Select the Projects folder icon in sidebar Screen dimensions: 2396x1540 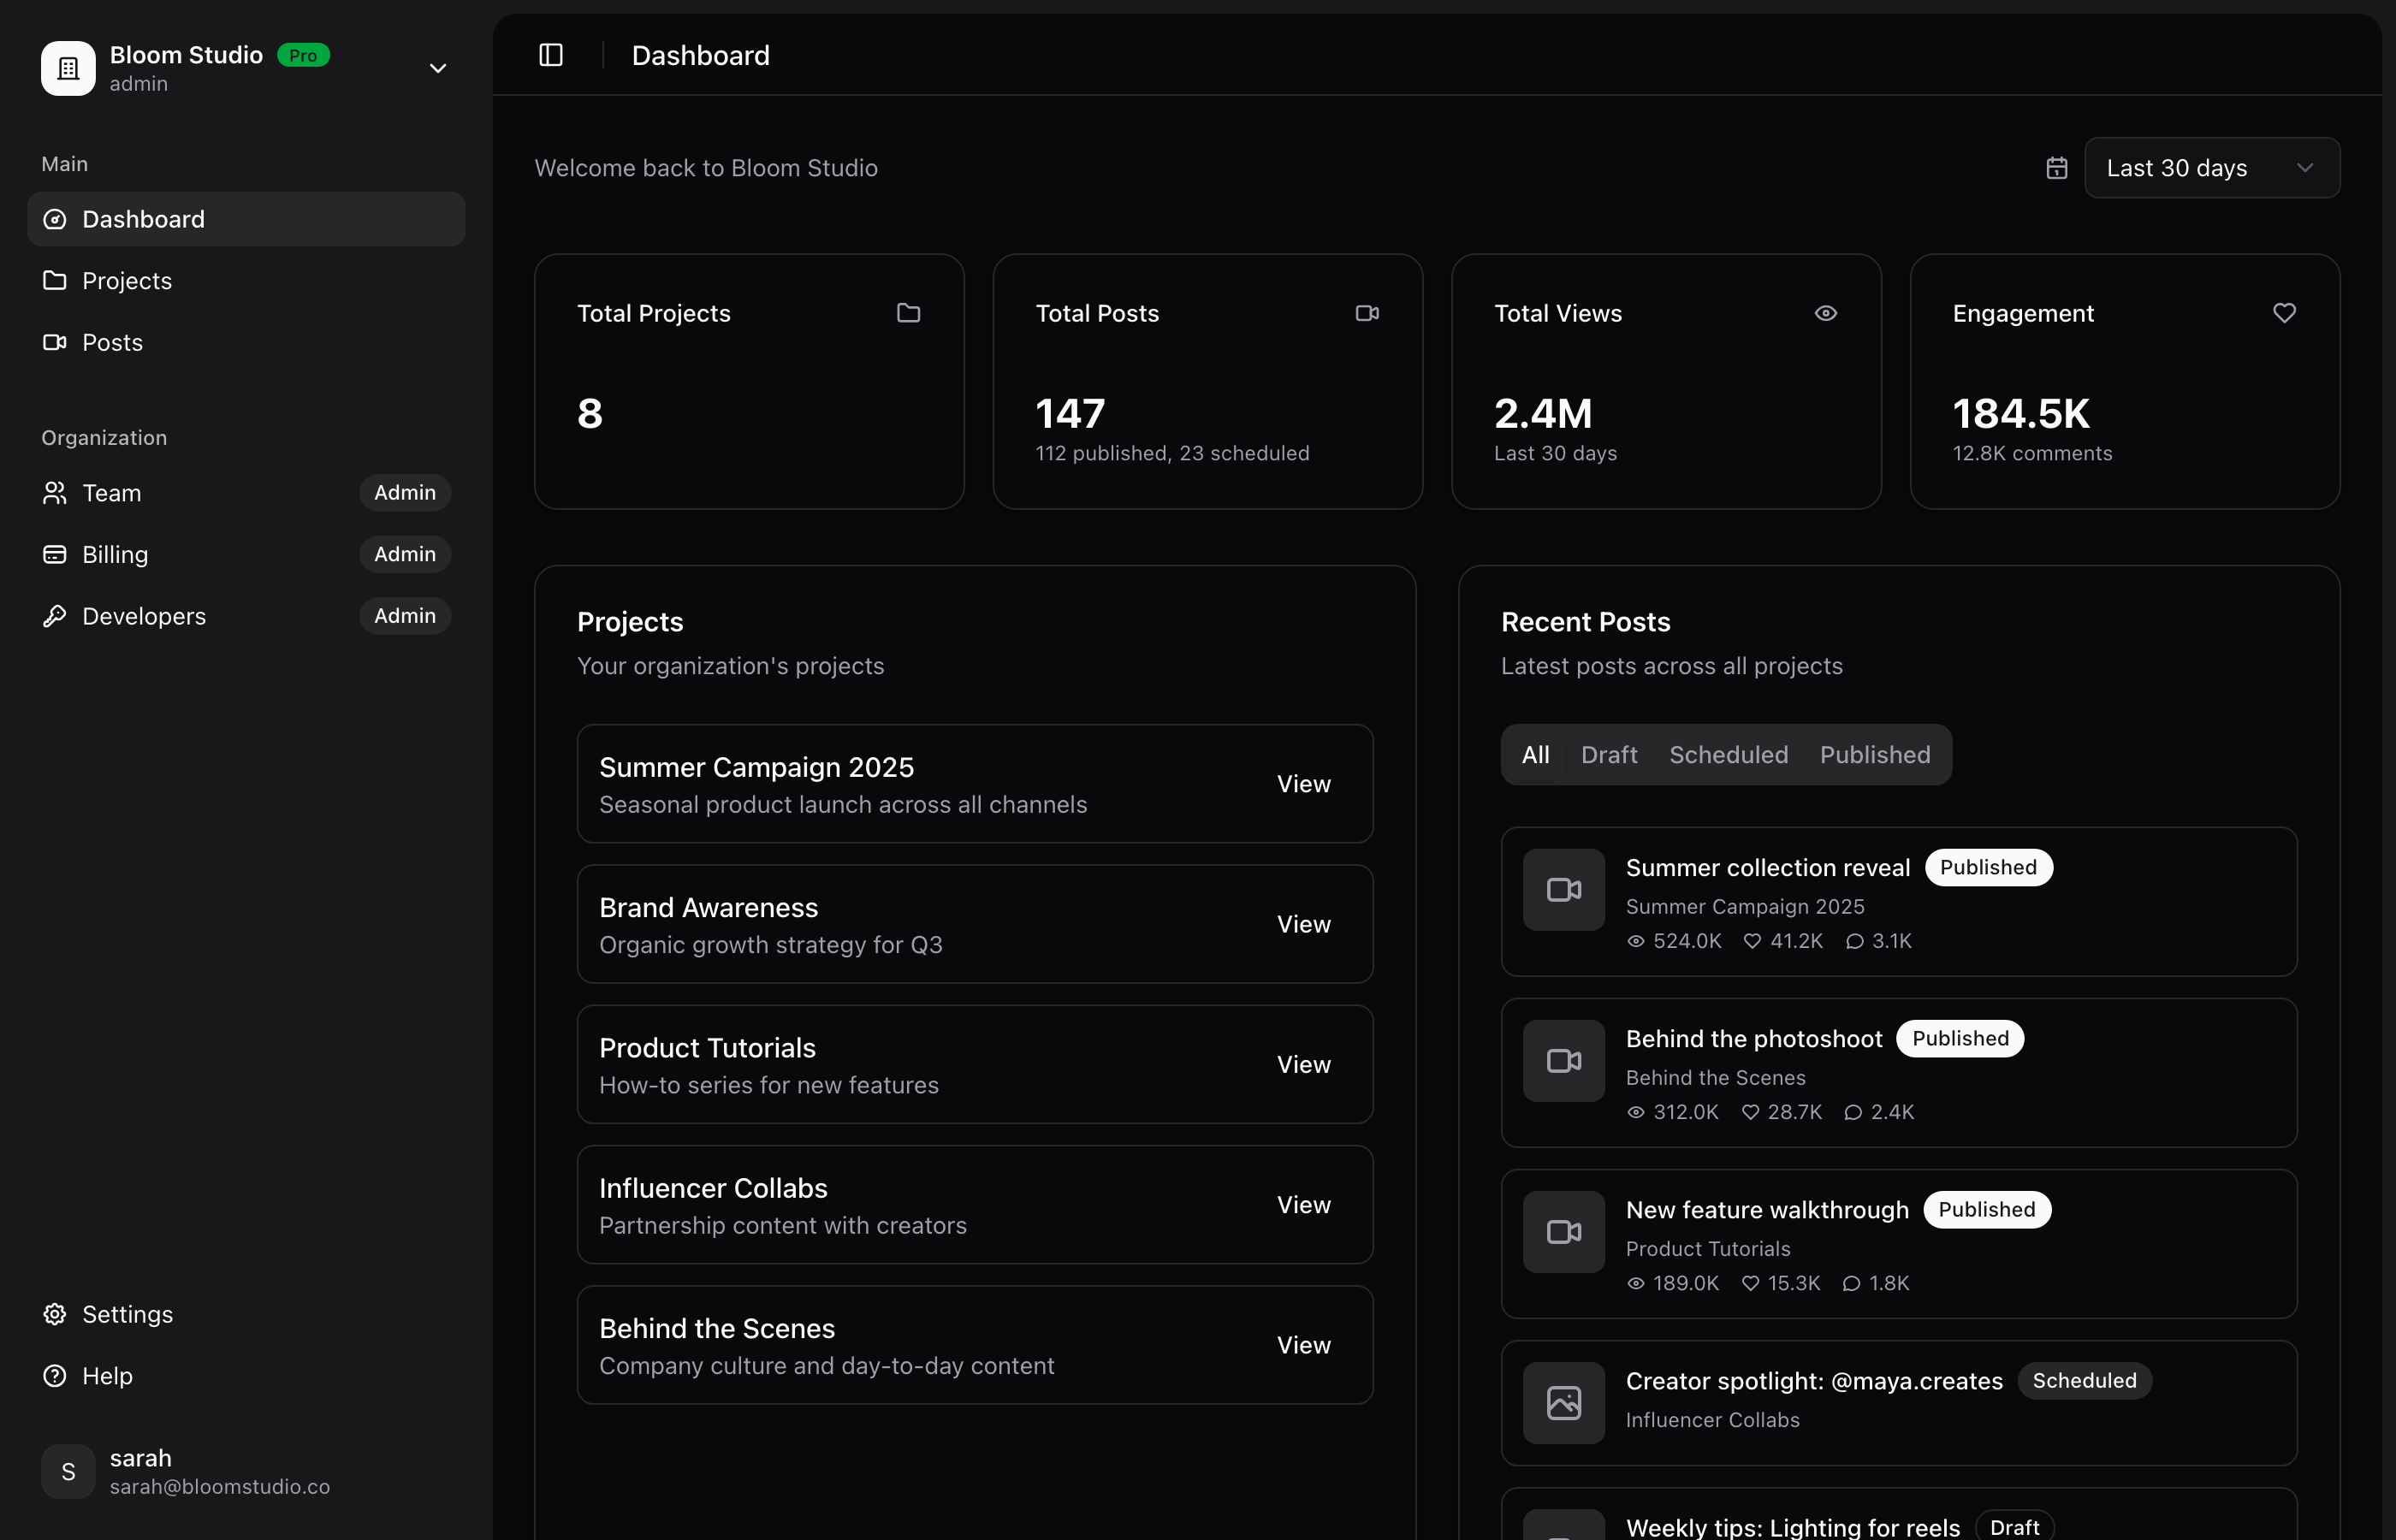[x=55, y=281]
